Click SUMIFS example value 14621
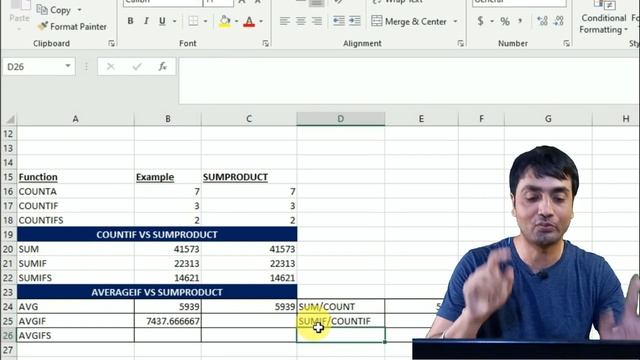The image size is (640, 360). coord(168,278)
